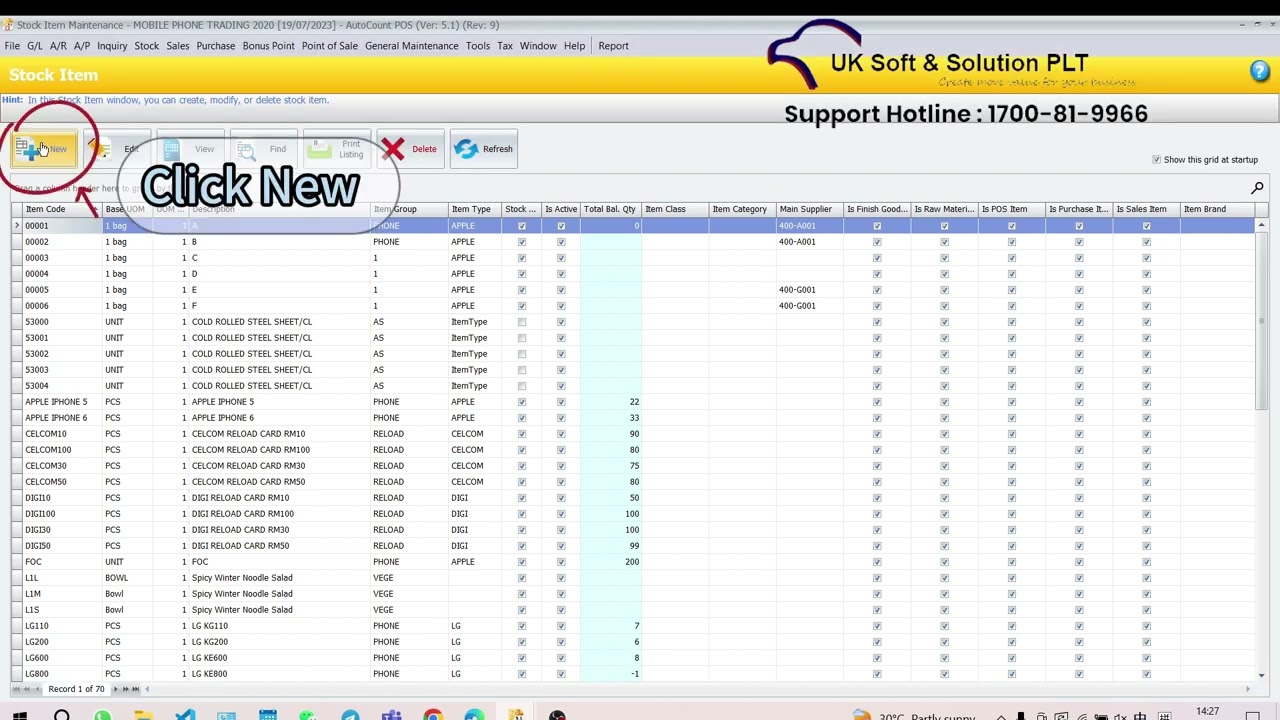Open Print Listing from the toolbar
Image resolution: width=1280 pixels, height=720 pixels.
tap(337, 149)
